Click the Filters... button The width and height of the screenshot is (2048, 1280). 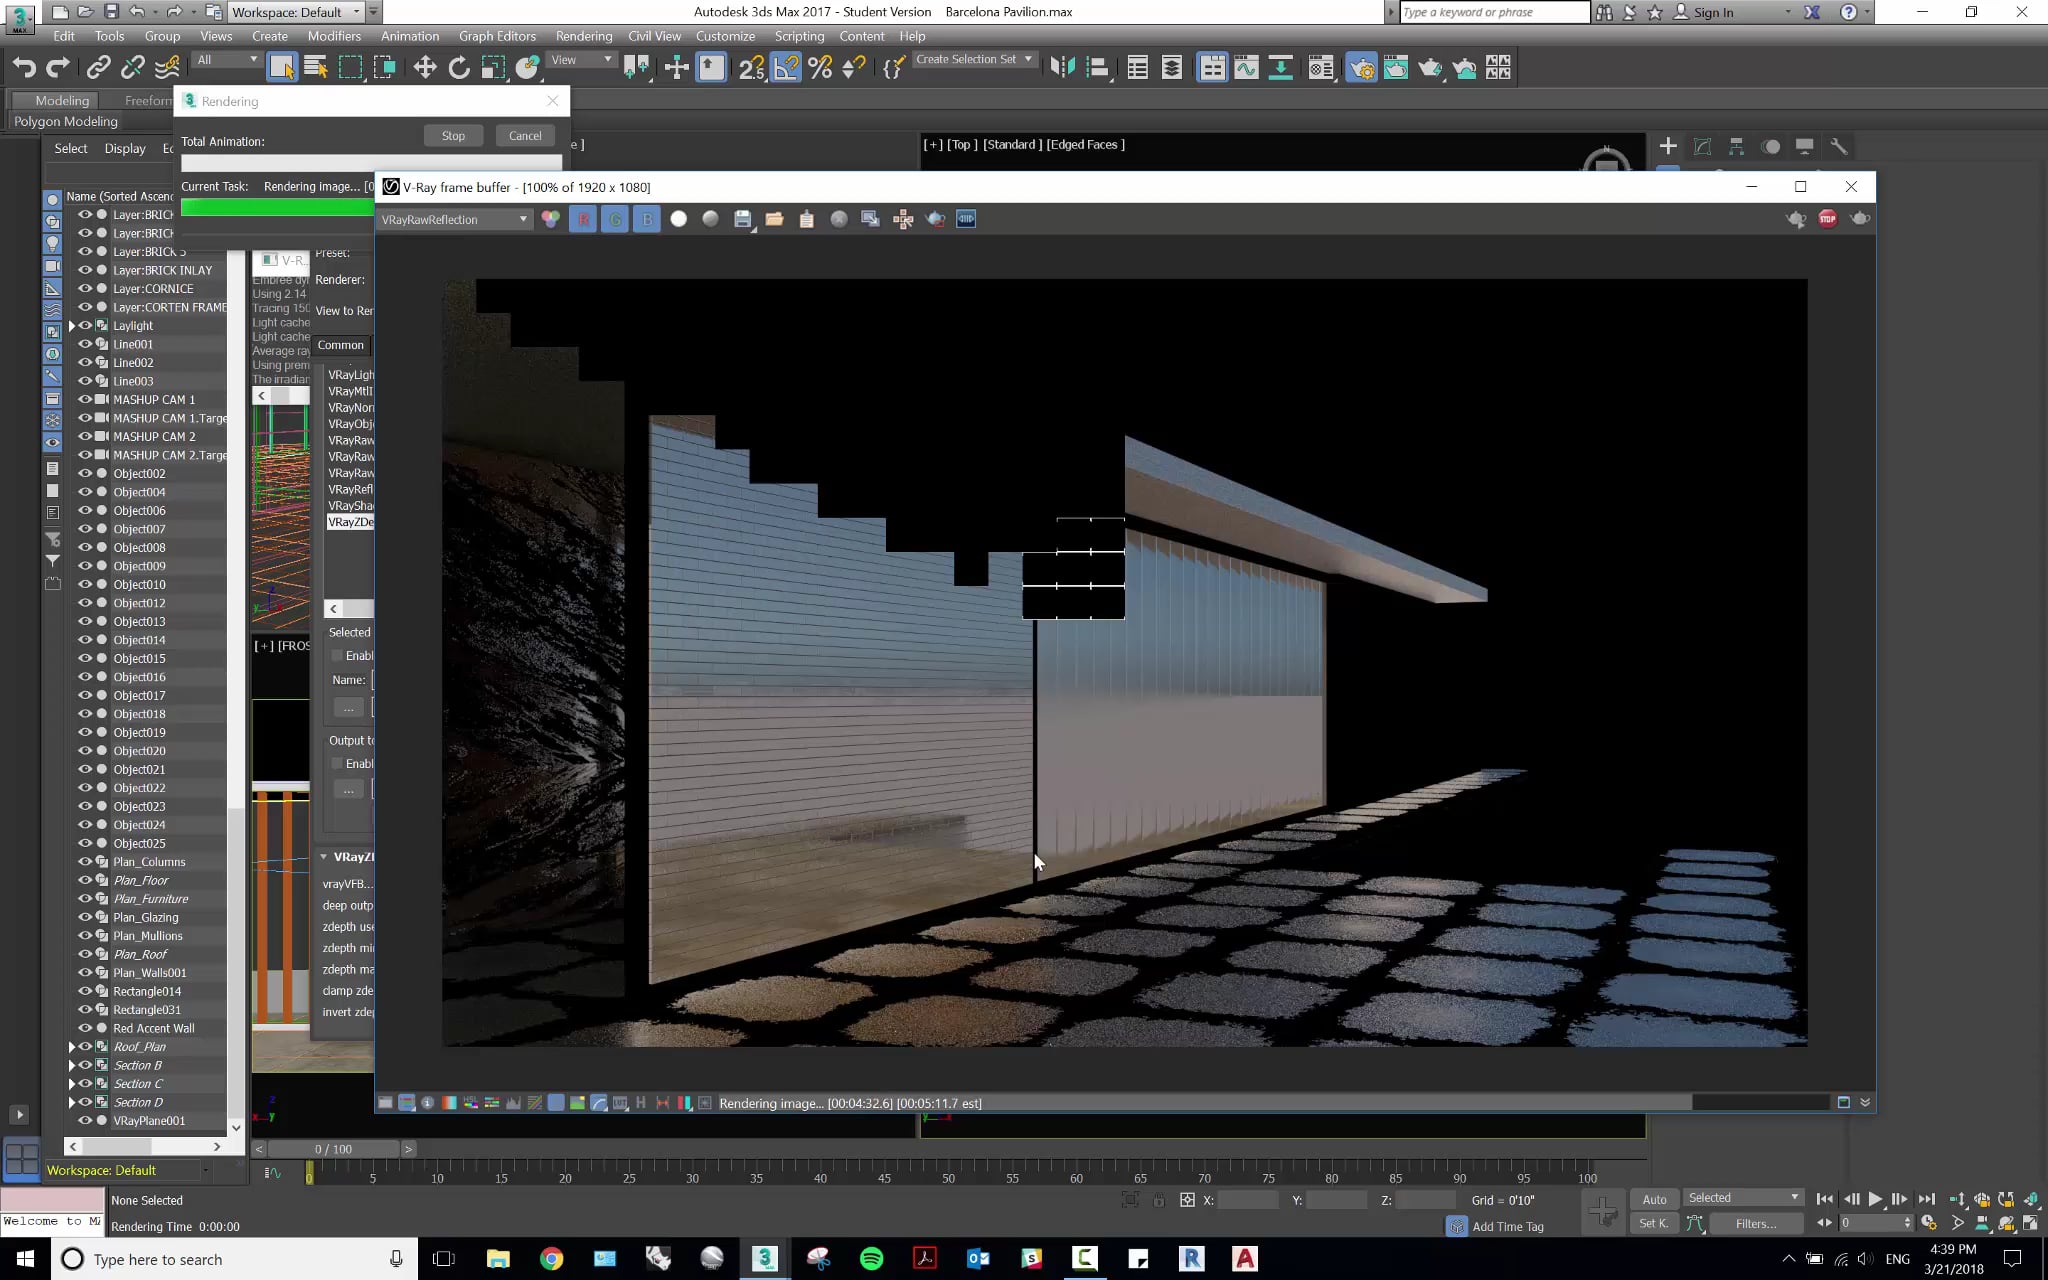click(x=1756, y=1223)
